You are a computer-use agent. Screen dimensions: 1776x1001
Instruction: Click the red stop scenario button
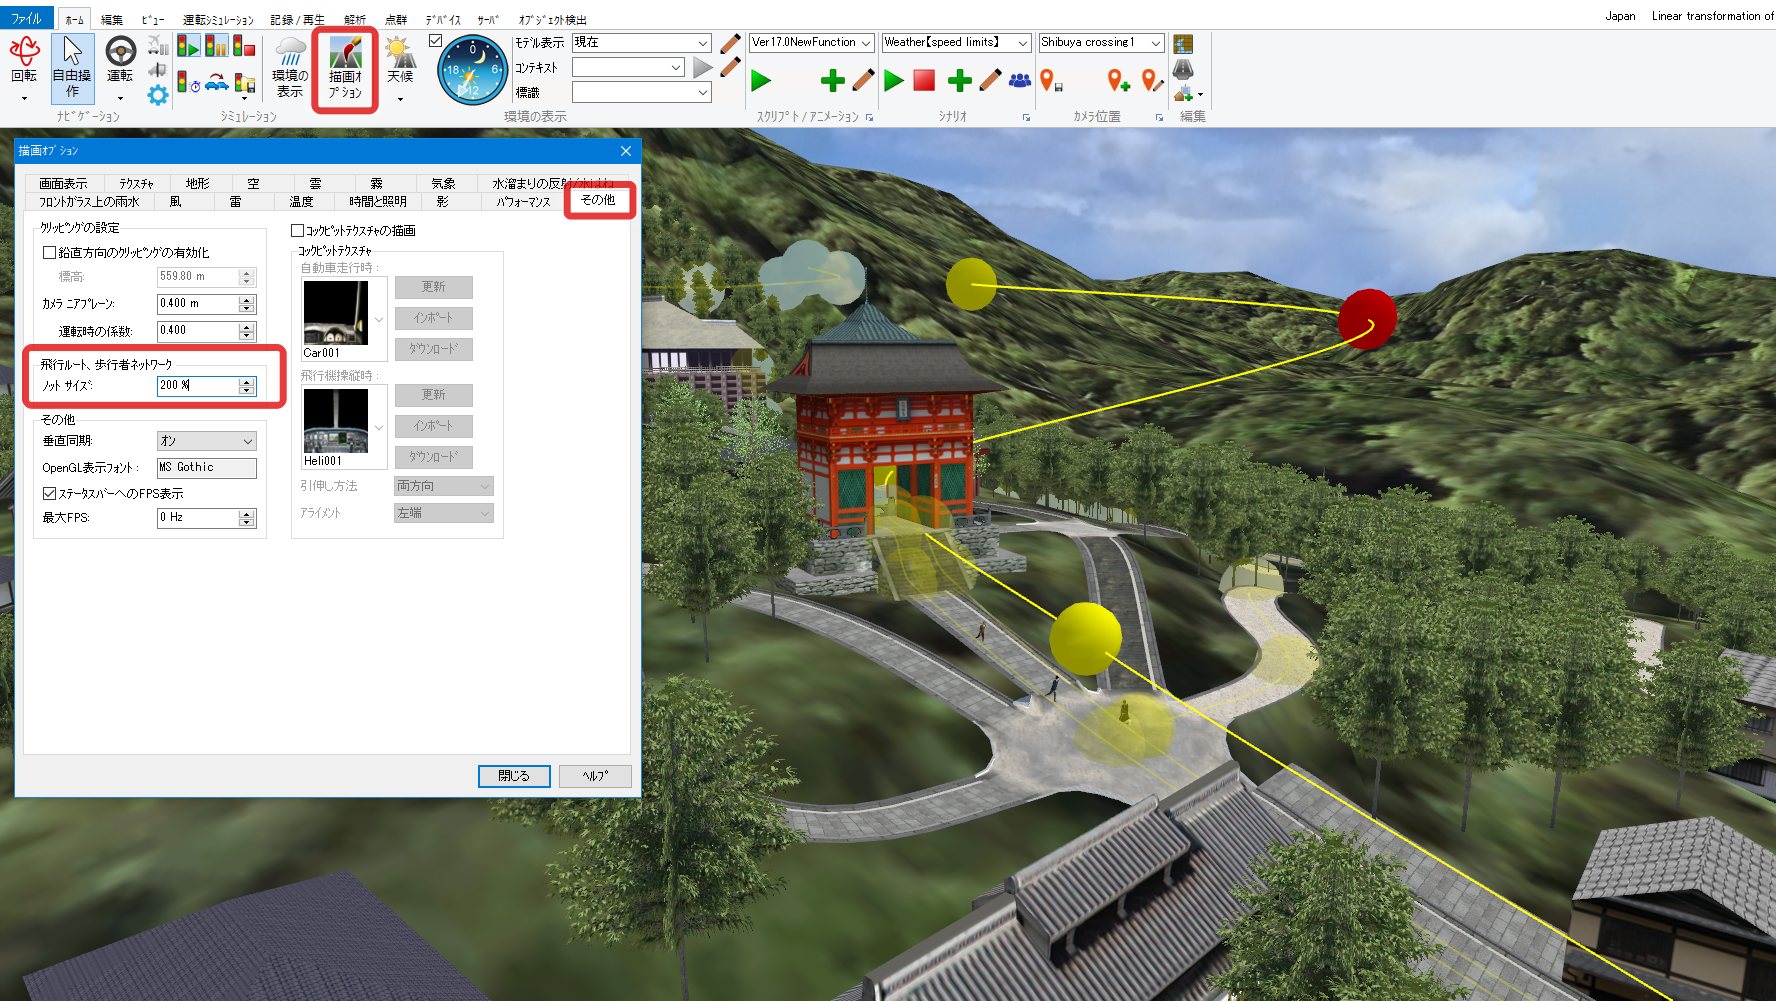924,80
